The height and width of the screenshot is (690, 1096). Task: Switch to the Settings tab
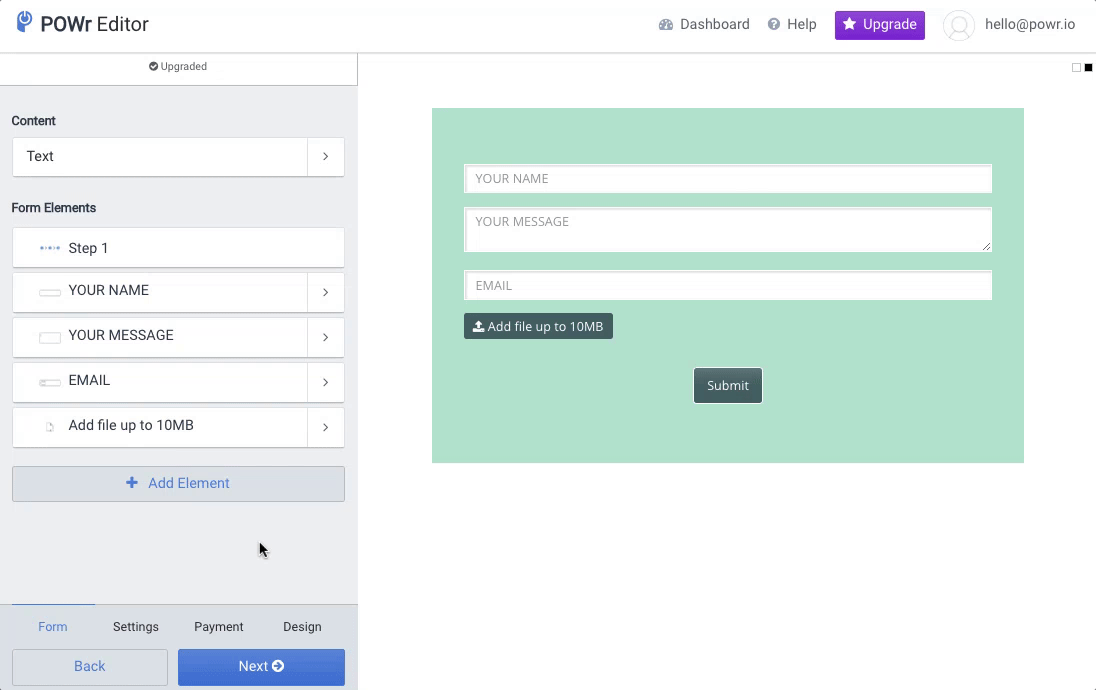point(136,626)
